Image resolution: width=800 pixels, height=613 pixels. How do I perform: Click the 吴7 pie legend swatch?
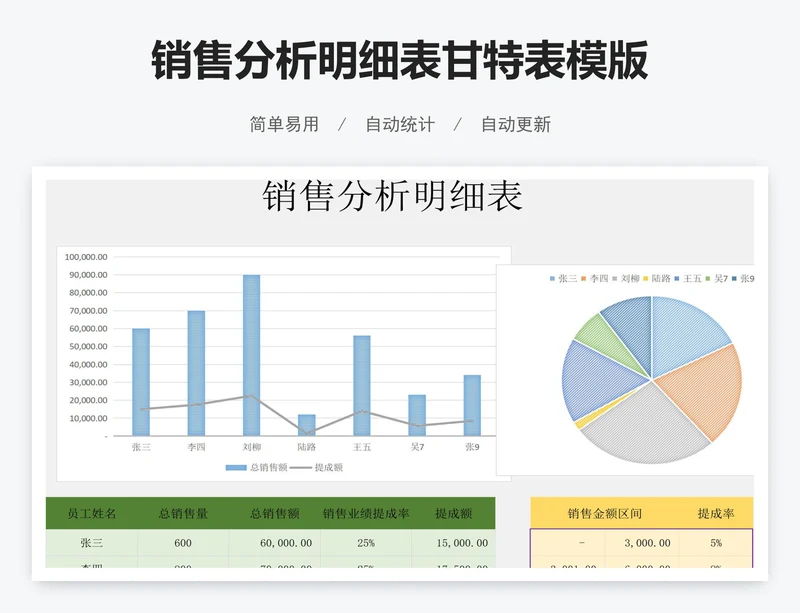(708, 279)
